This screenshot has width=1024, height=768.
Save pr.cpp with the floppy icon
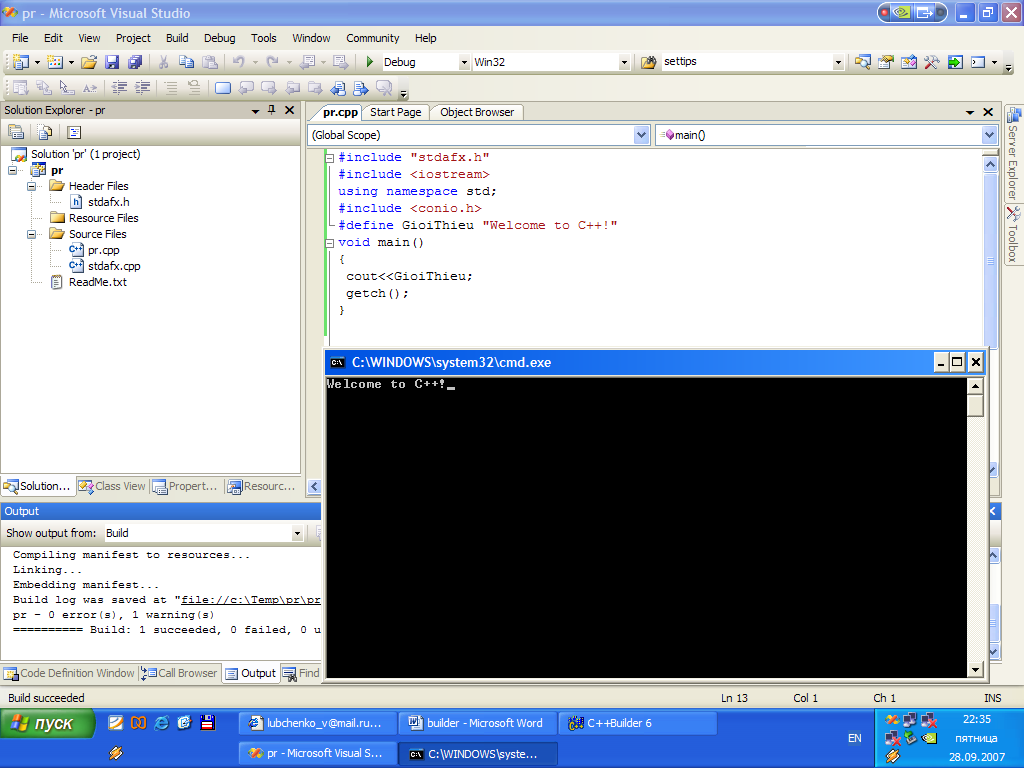point(112,62)
